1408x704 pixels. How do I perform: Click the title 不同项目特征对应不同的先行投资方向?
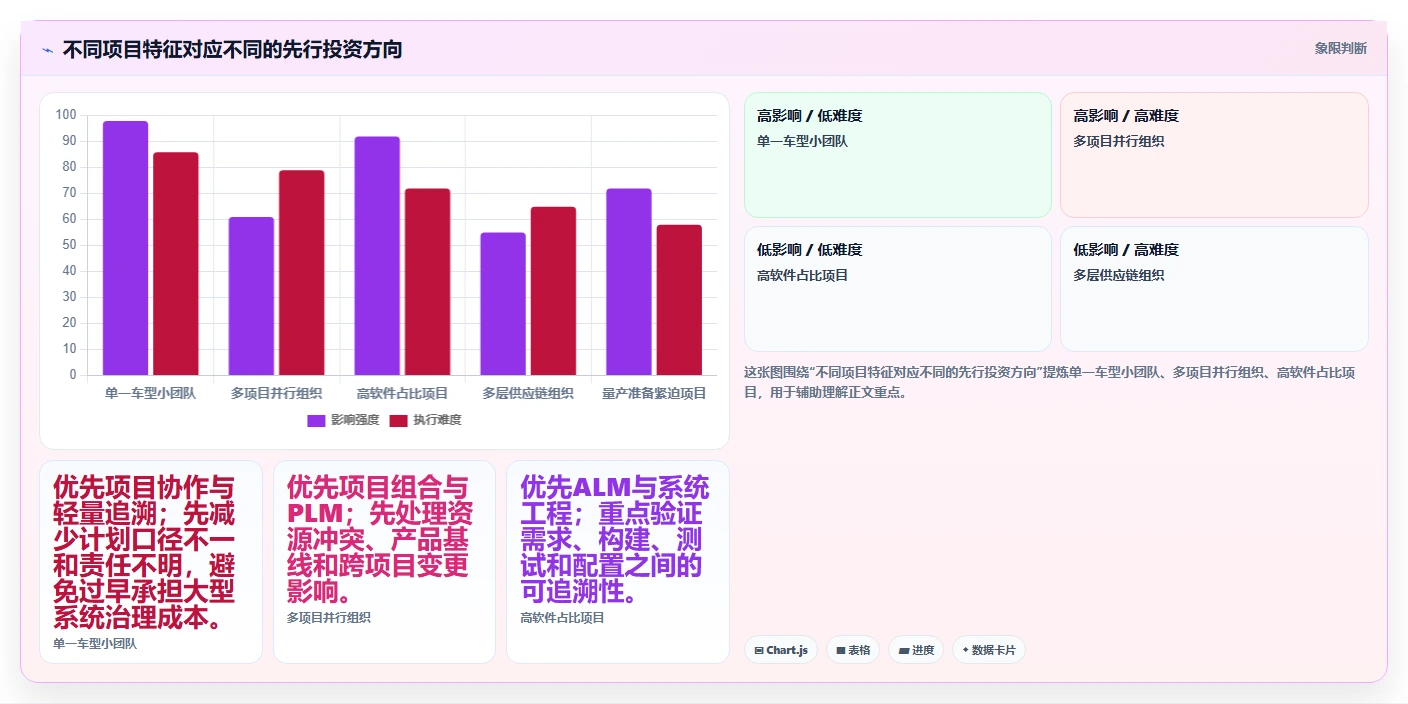point(232,49)
